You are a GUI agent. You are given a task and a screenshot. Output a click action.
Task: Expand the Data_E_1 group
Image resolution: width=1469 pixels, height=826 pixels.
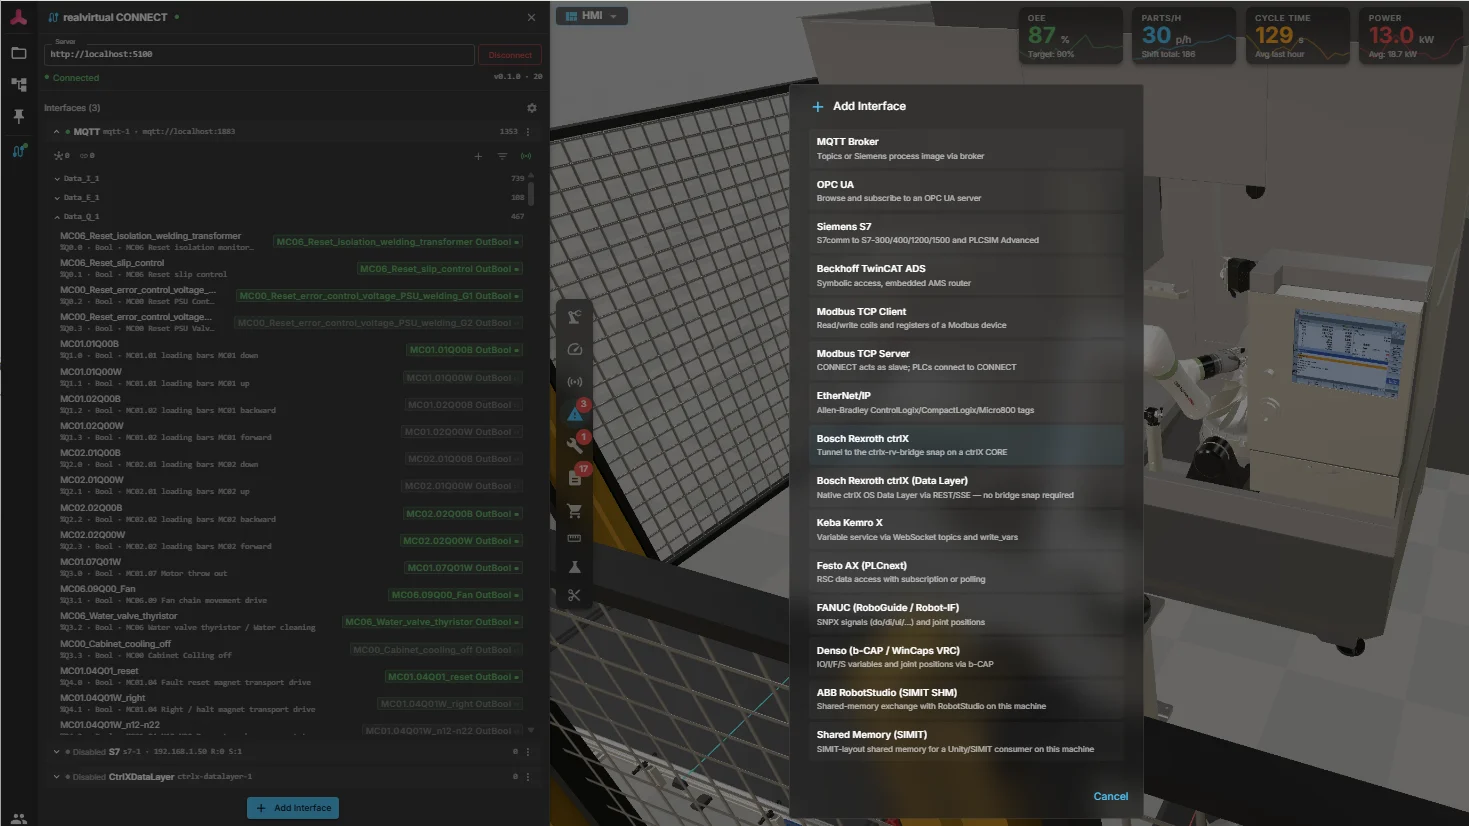pyautogui.click(x=57, y=198)
